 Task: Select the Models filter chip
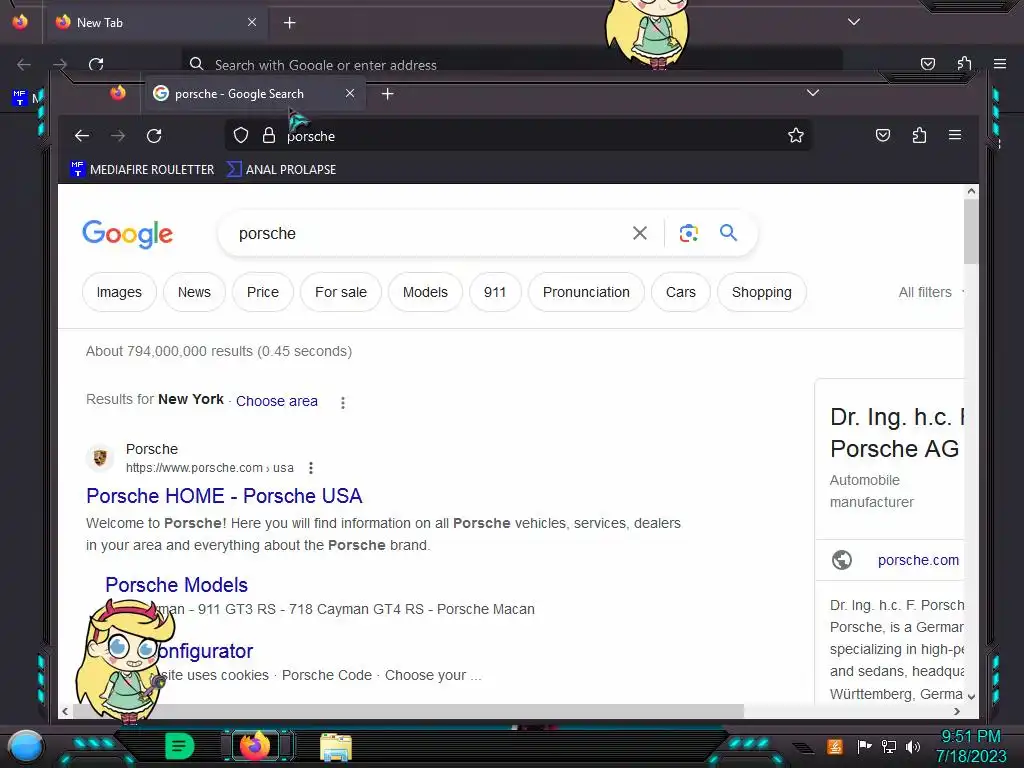click(425, 292)
